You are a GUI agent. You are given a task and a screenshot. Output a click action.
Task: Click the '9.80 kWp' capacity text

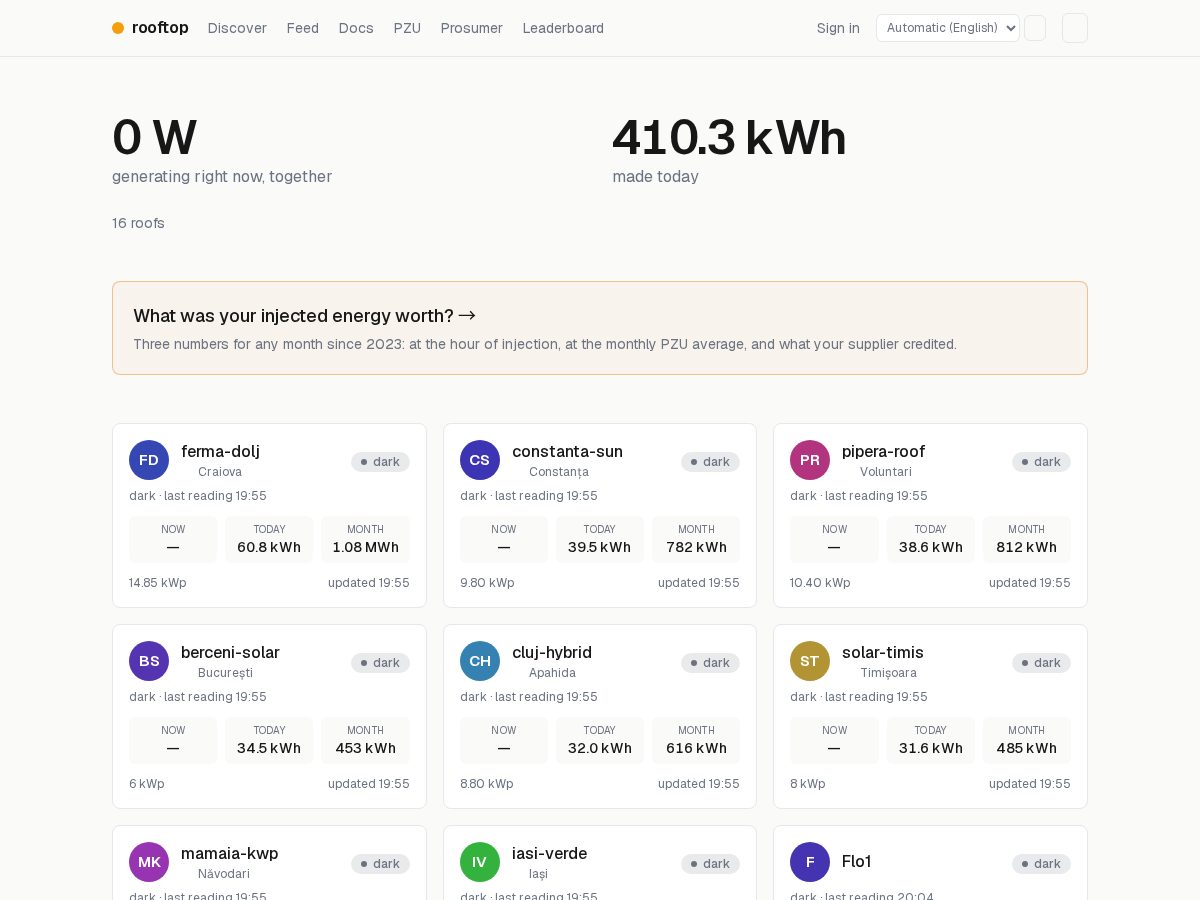(487, 583)
